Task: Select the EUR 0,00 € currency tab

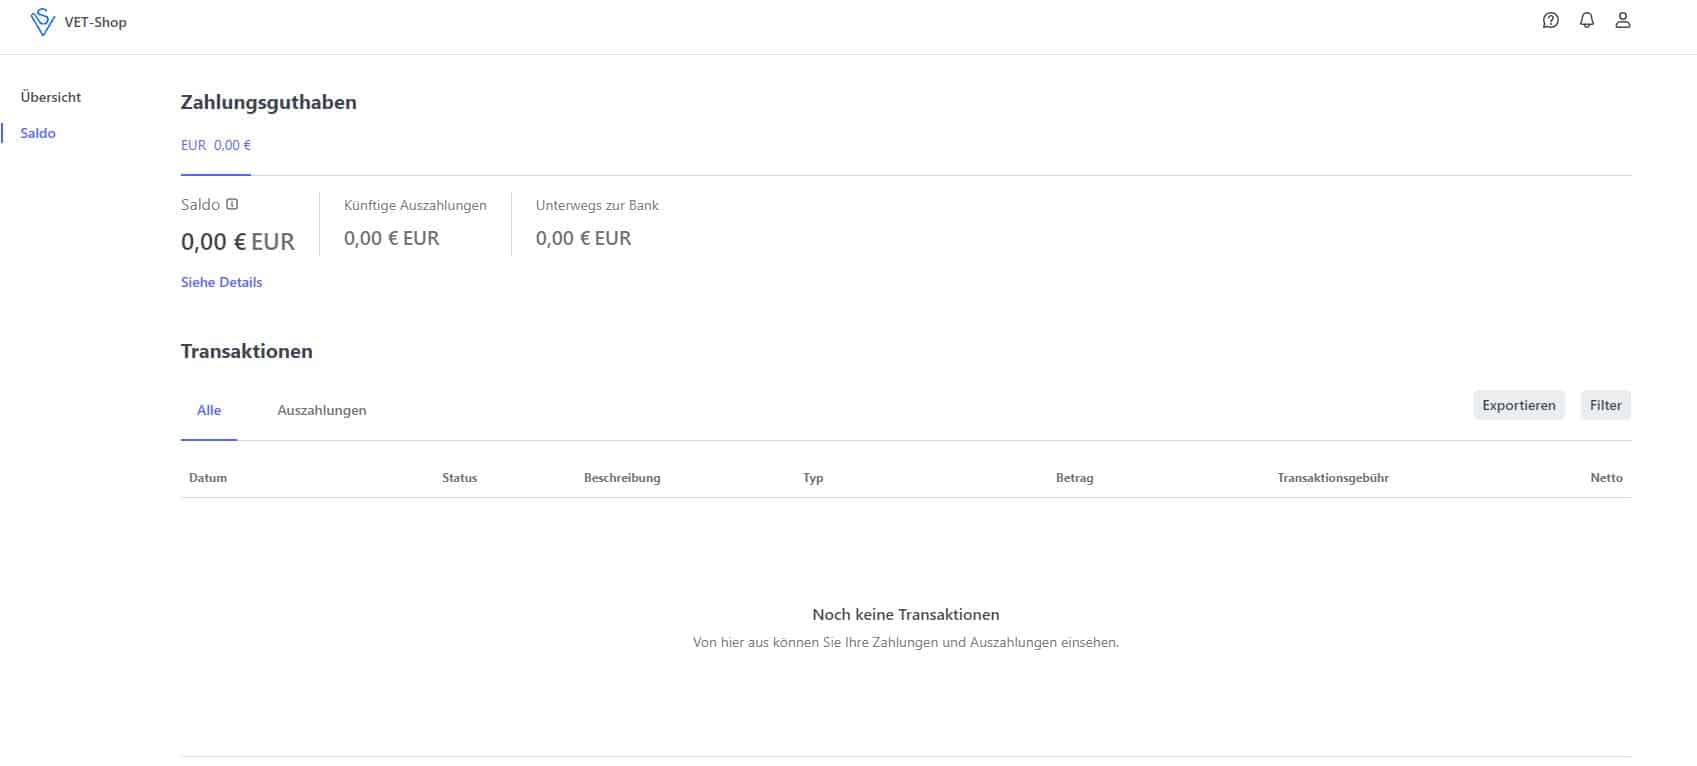Action: (x=216, y=145)
